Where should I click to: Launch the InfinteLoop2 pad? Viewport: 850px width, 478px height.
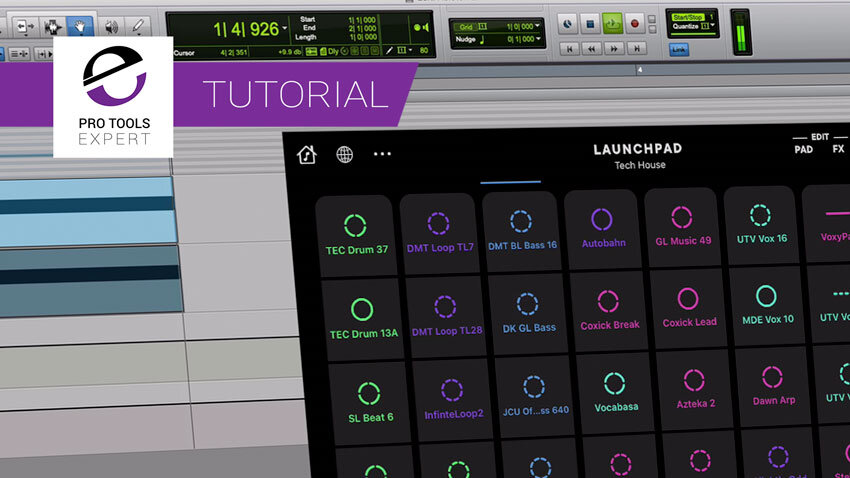(x=453, y=401)
